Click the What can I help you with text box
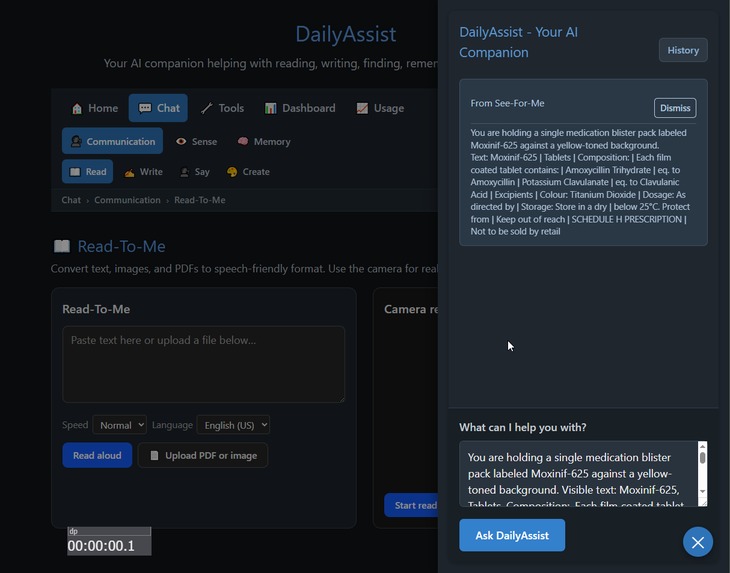The width and height of the screenshot is (730, 573). tap(583, 474)
